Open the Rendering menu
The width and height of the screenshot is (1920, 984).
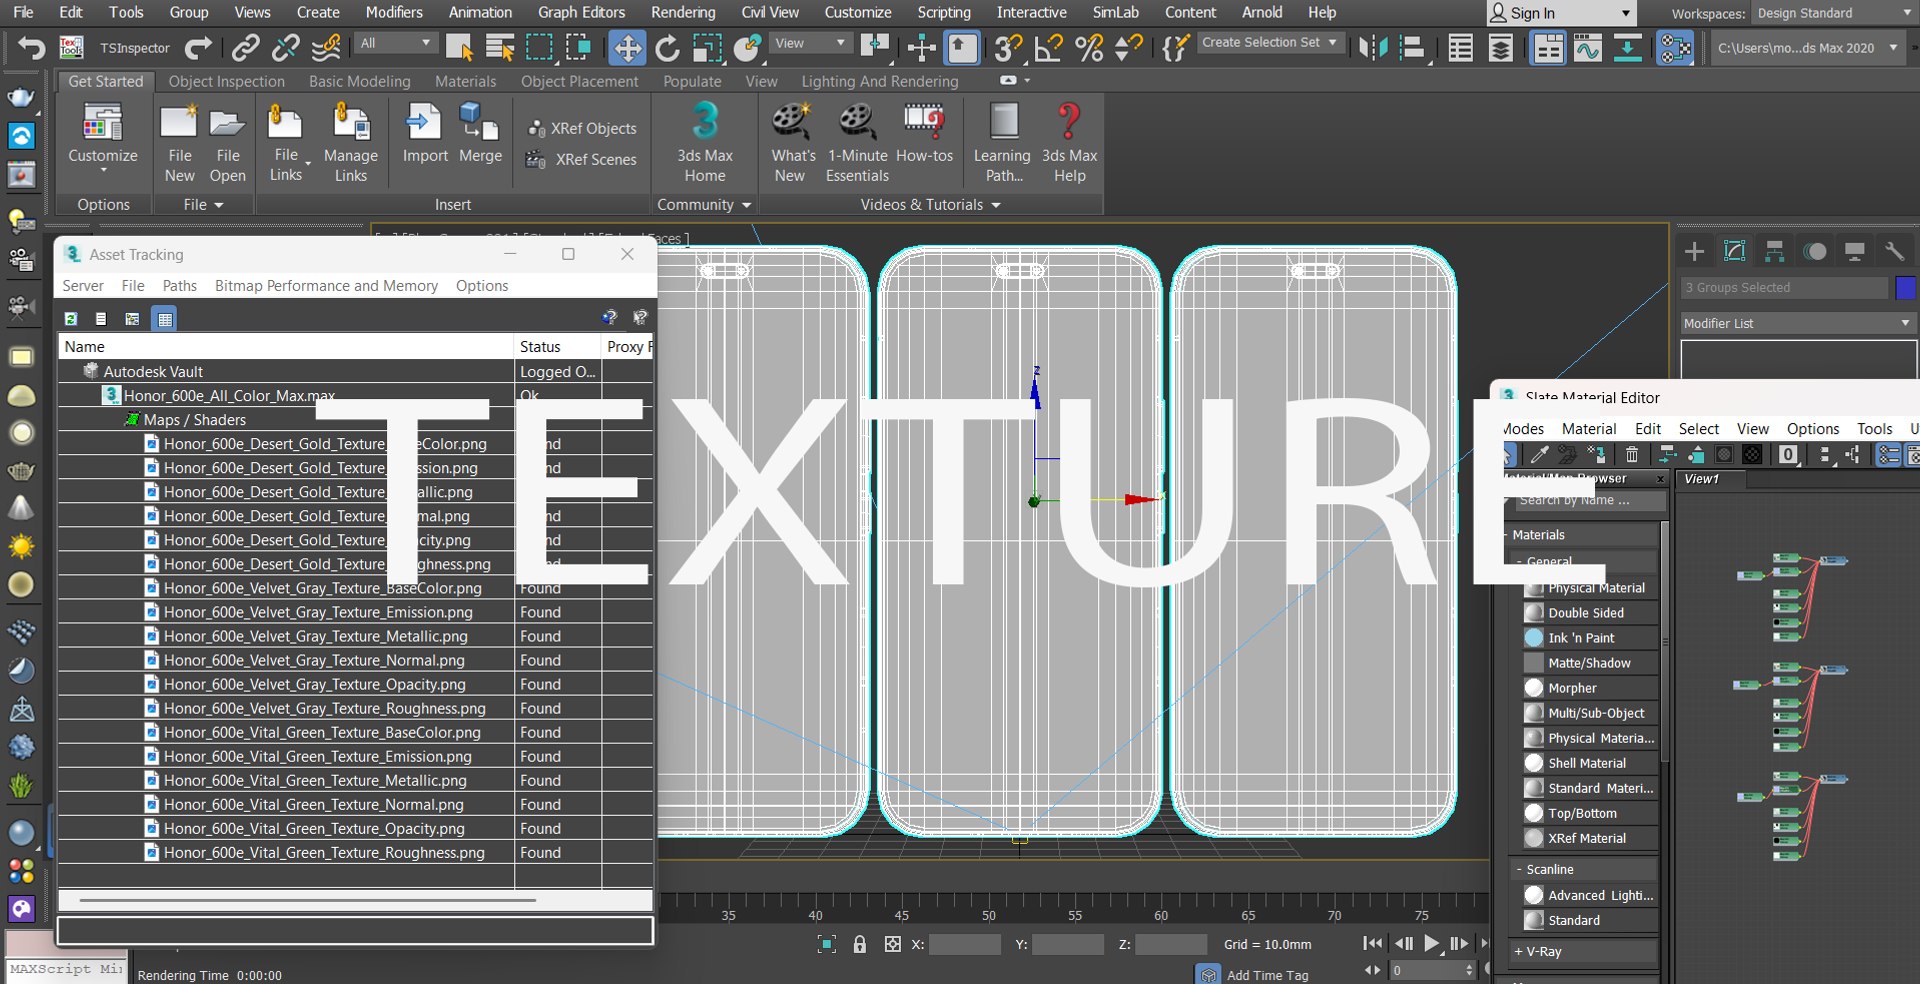pyautogui.click(x=683, y=12)
